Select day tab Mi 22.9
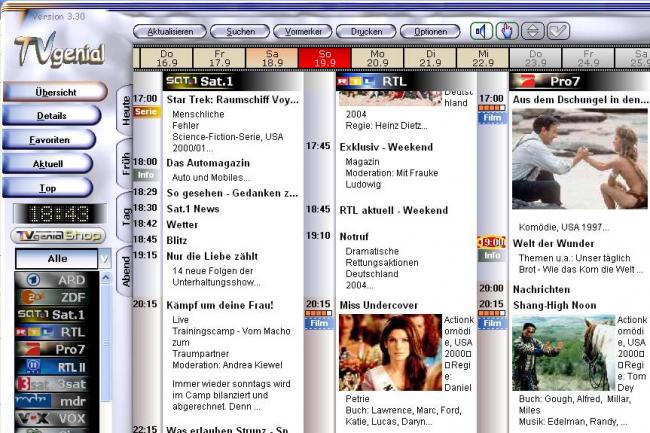 (483, 58)
